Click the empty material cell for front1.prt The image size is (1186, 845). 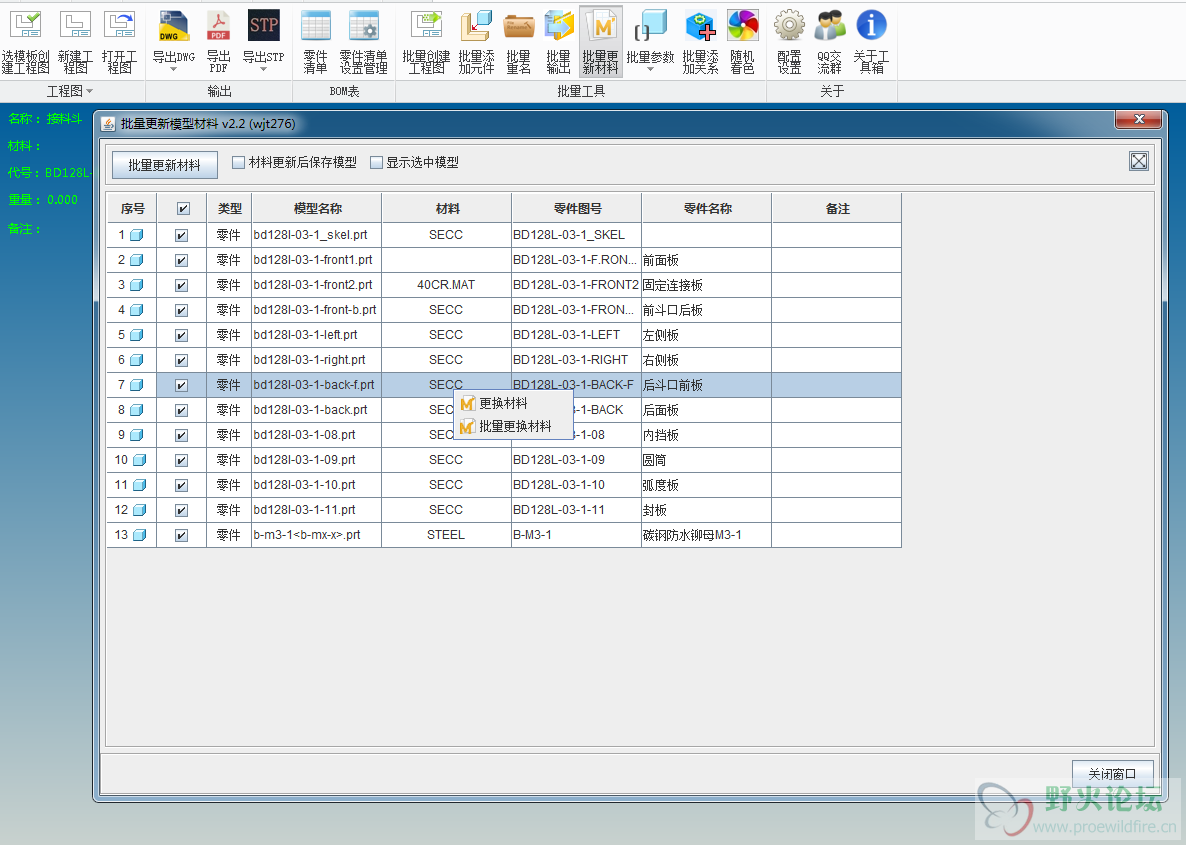click(446, 260)
